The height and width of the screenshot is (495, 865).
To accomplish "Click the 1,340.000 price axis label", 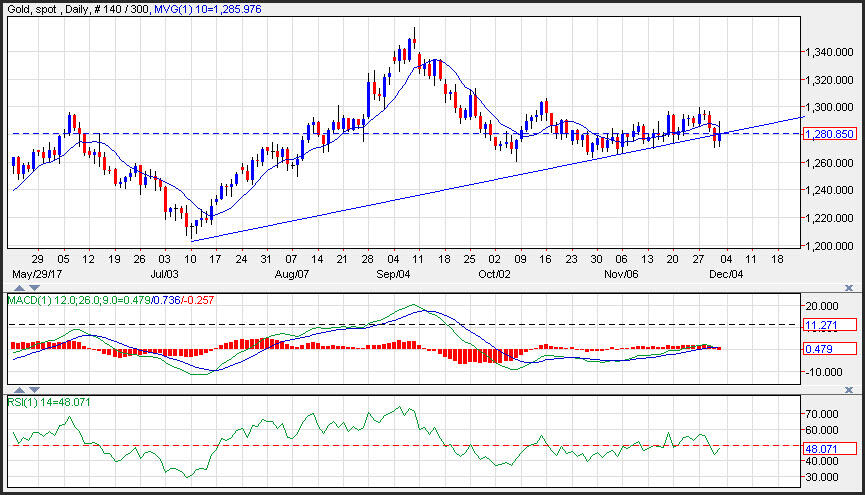I will click(x=832, y=52).
